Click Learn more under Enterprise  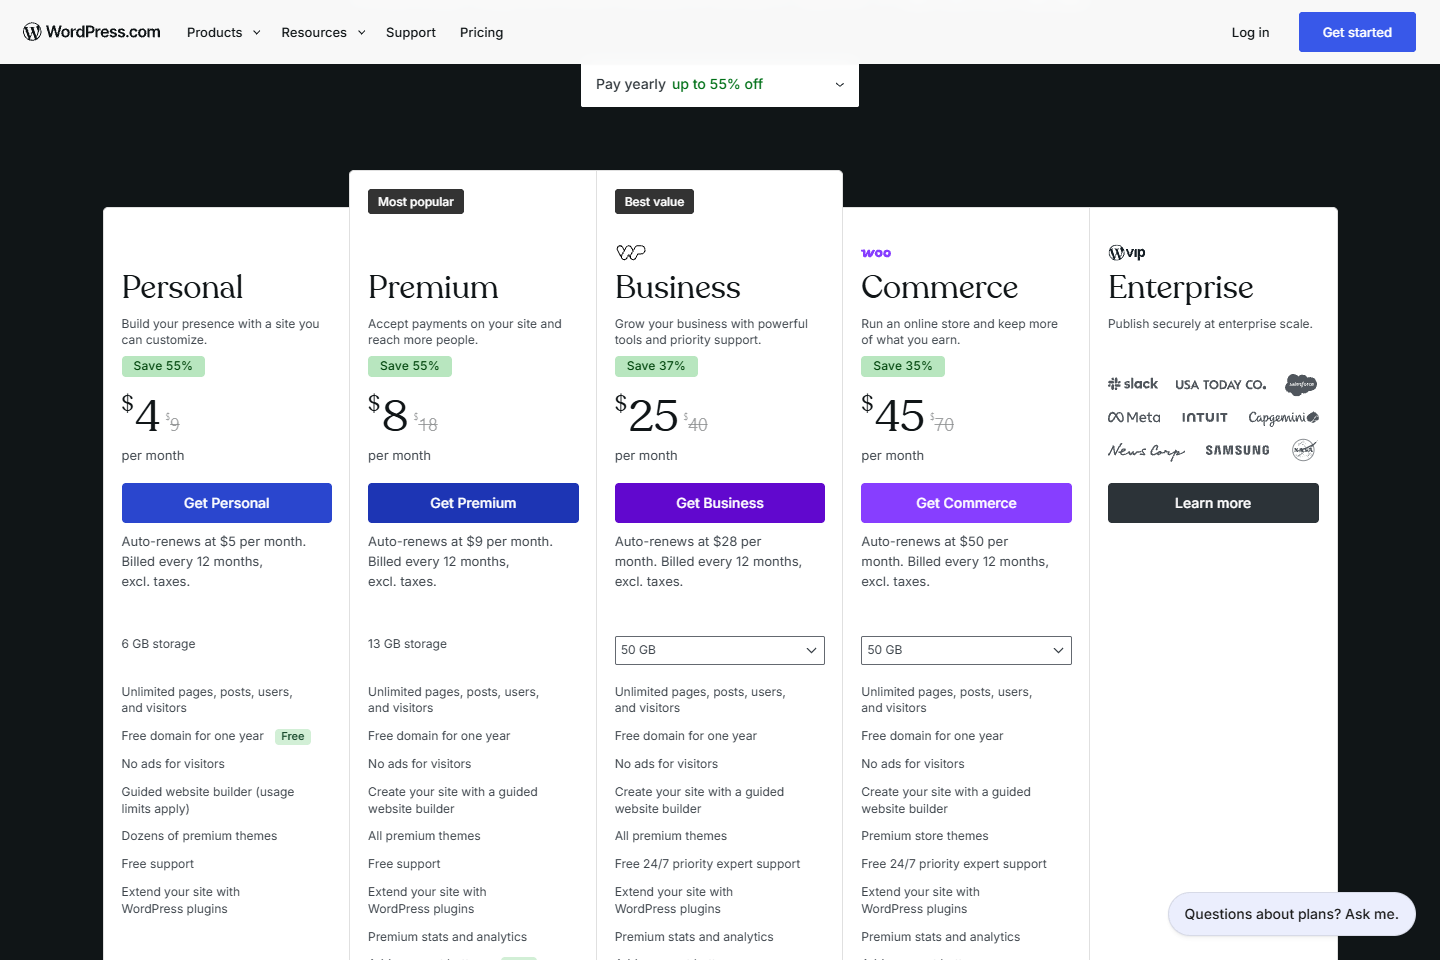tap(1213, 503)
